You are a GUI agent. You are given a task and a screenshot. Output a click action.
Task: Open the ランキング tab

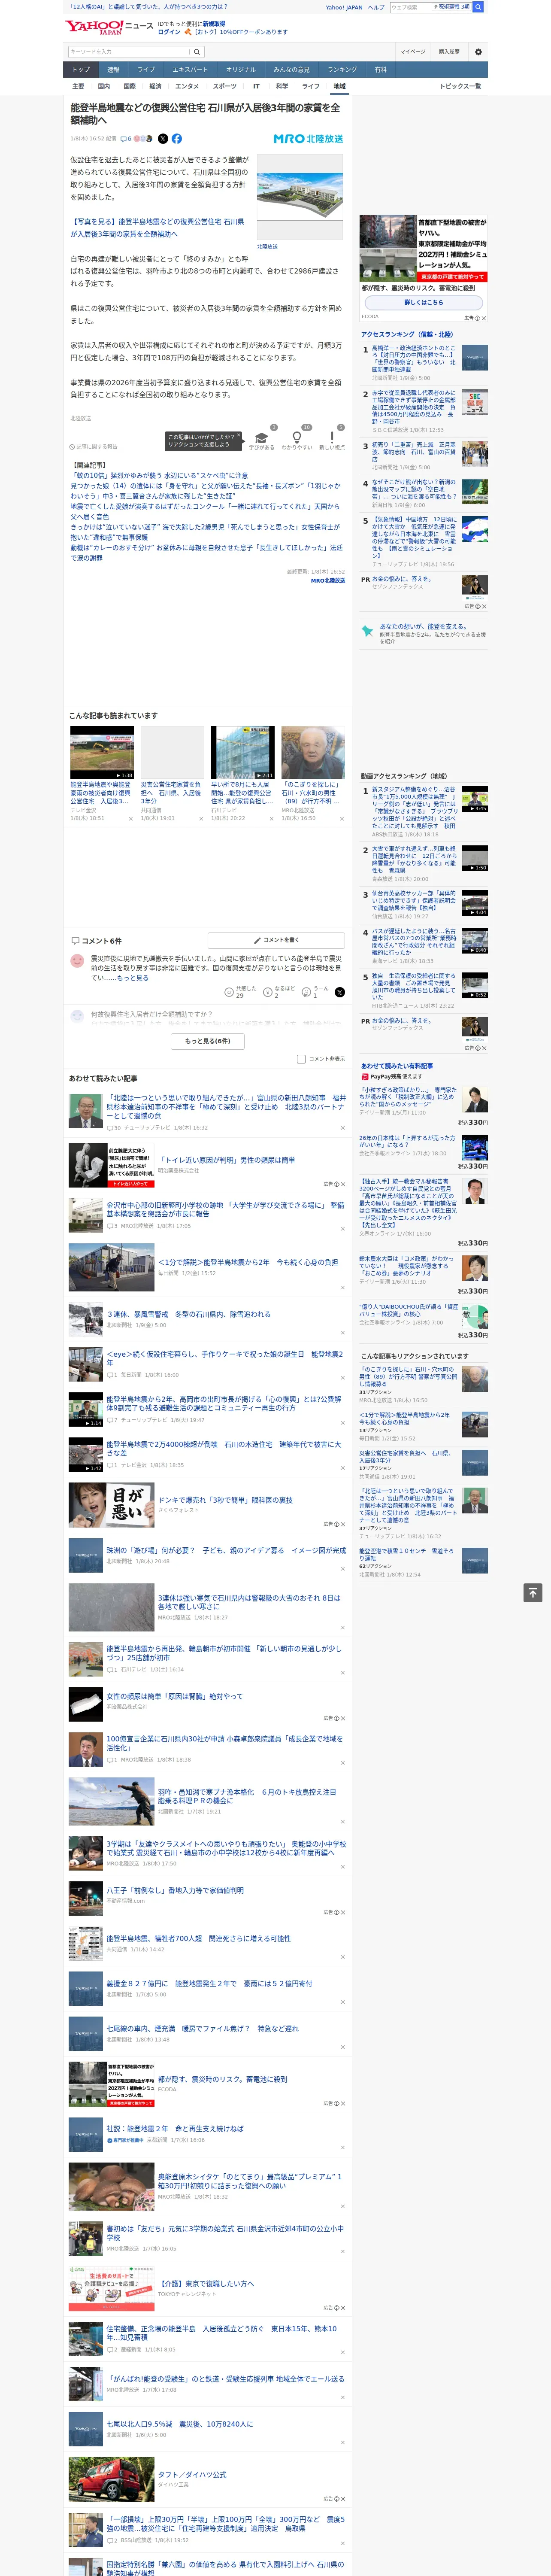pyautogui.click(x=342, y=70)
